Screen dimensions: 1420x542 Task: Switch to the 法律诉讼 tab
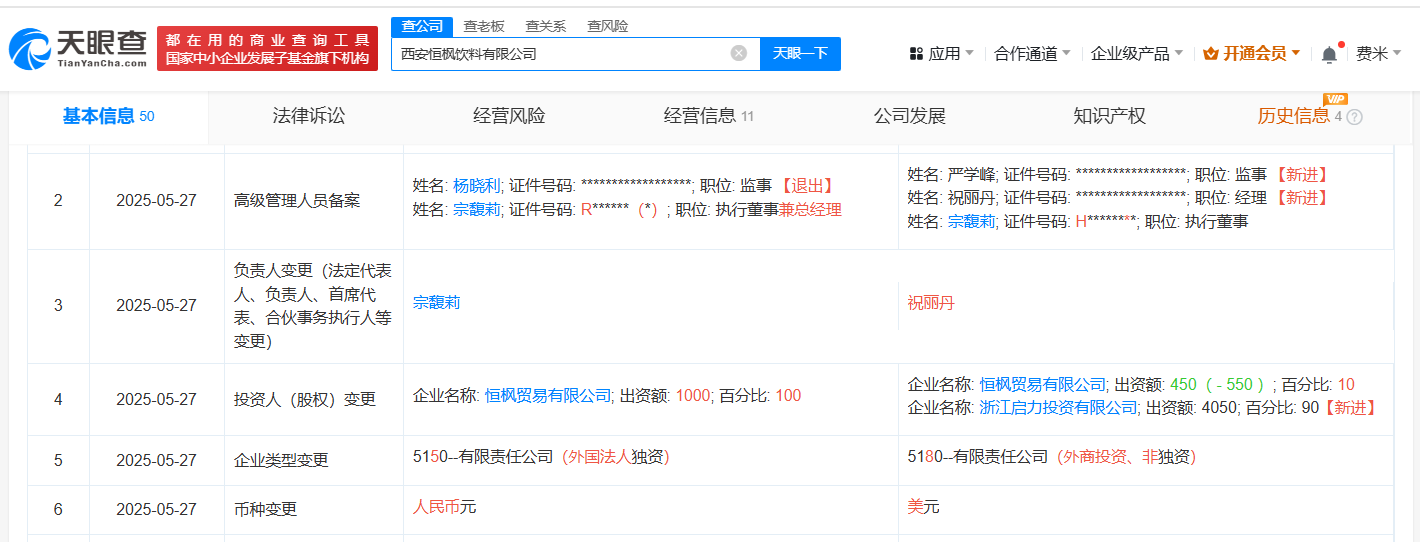(309, 116)
